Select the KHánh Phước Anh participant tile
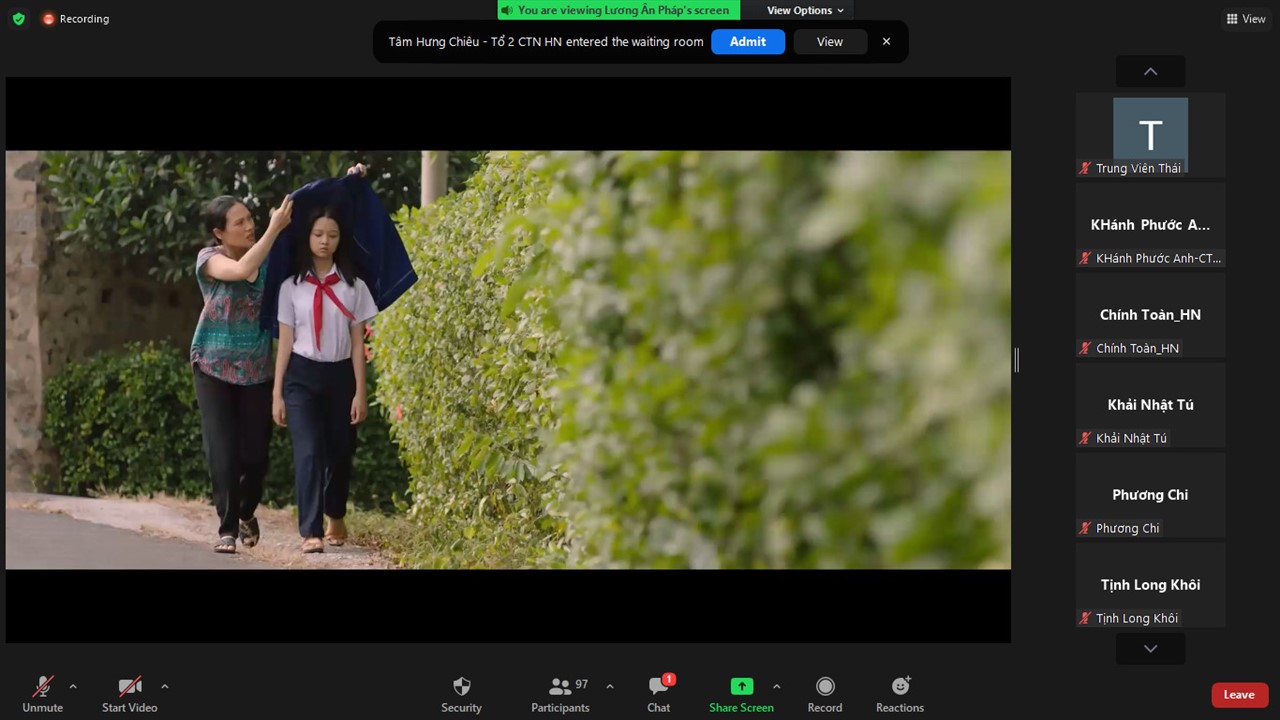 click(1150, 225)
